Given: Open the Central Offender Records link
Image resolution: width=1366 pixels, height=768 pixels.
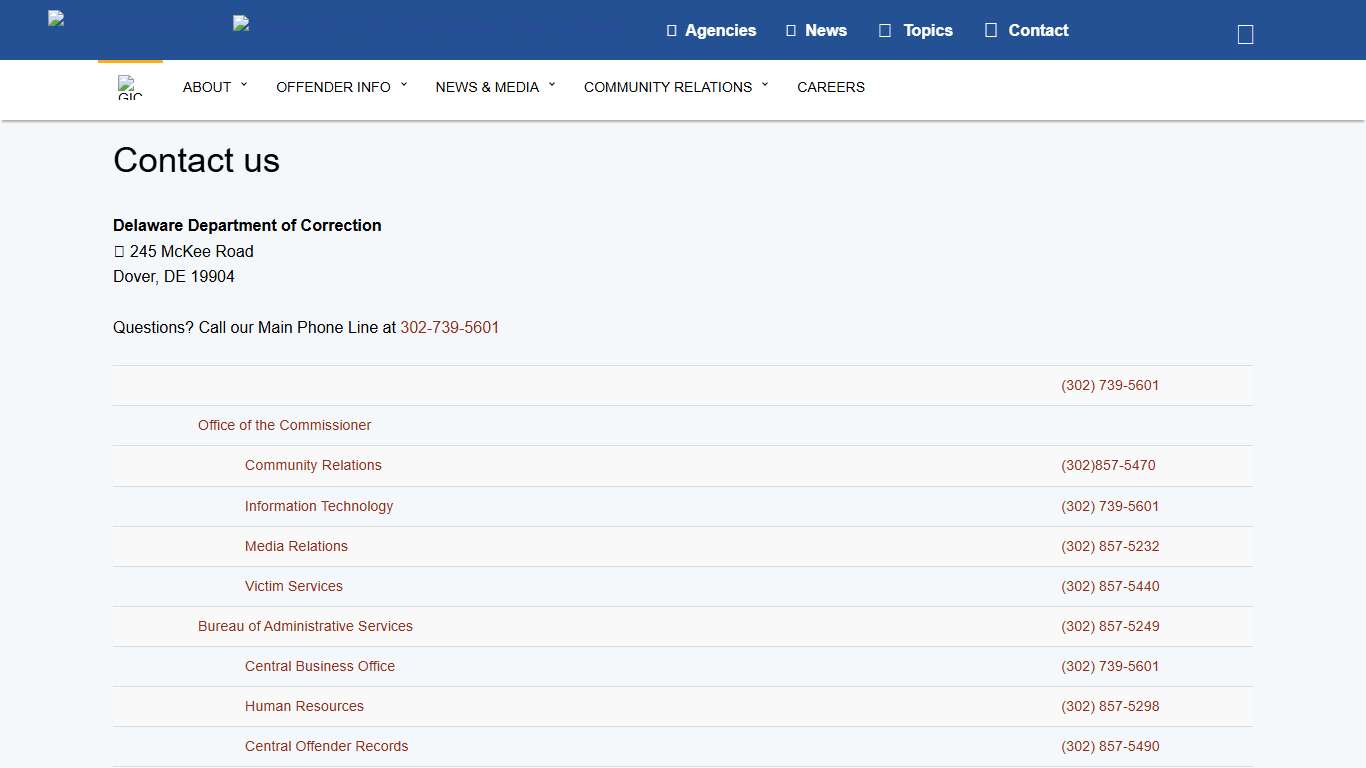Looking at the screenshot, I should click(x=326, y=747).
